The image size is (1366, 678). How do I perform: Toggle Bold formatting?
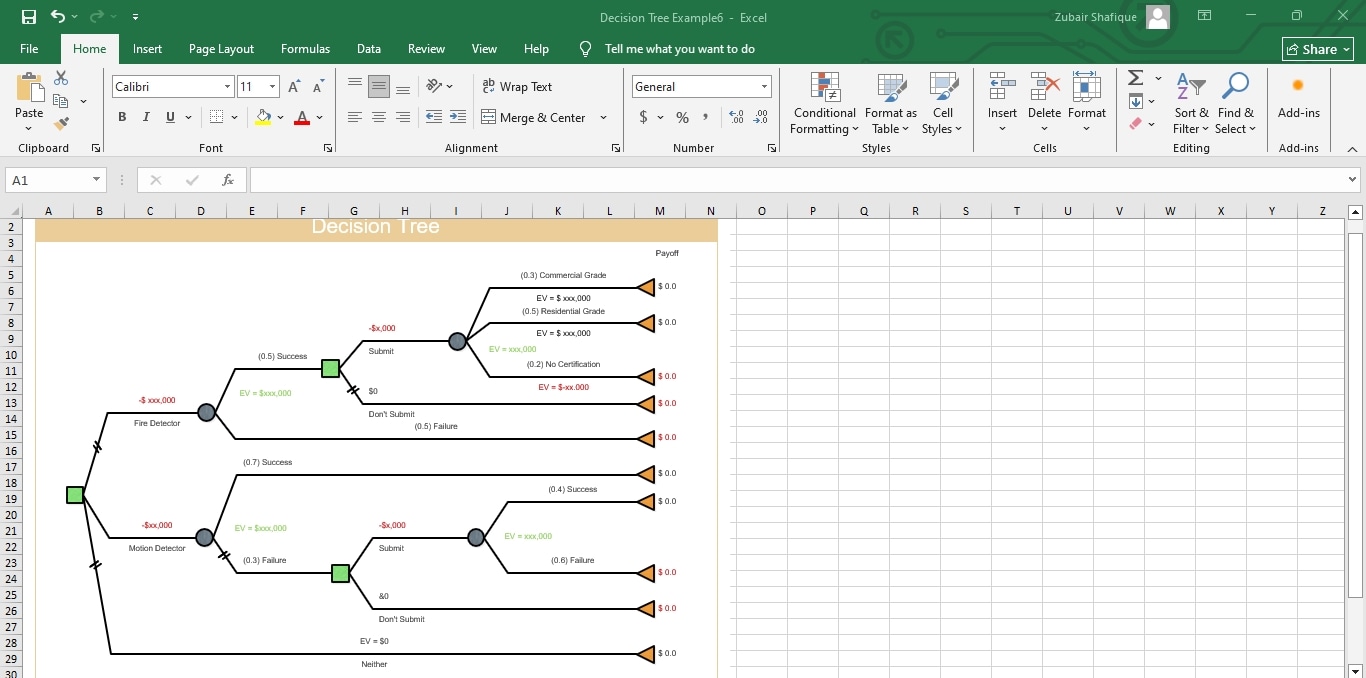[122, 117]
